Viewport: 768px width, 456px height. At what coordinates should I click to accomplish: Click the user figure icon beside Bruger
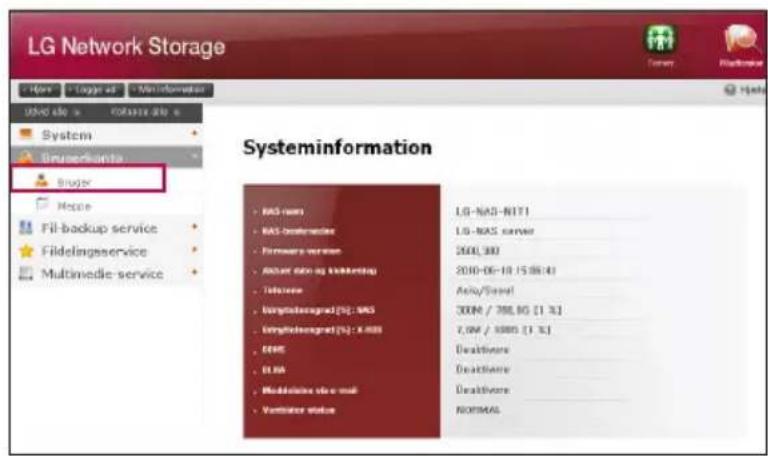[42, 180]
